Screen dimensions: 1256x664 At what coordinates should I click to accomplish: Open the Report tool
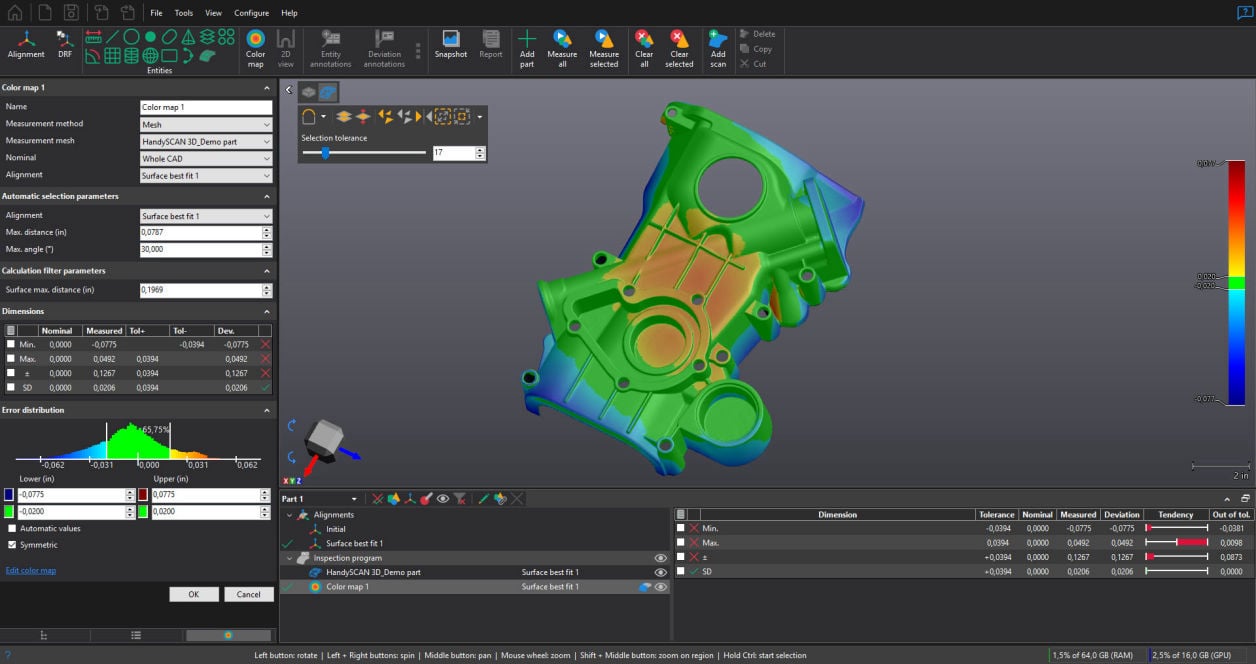[x=490, y=47]
